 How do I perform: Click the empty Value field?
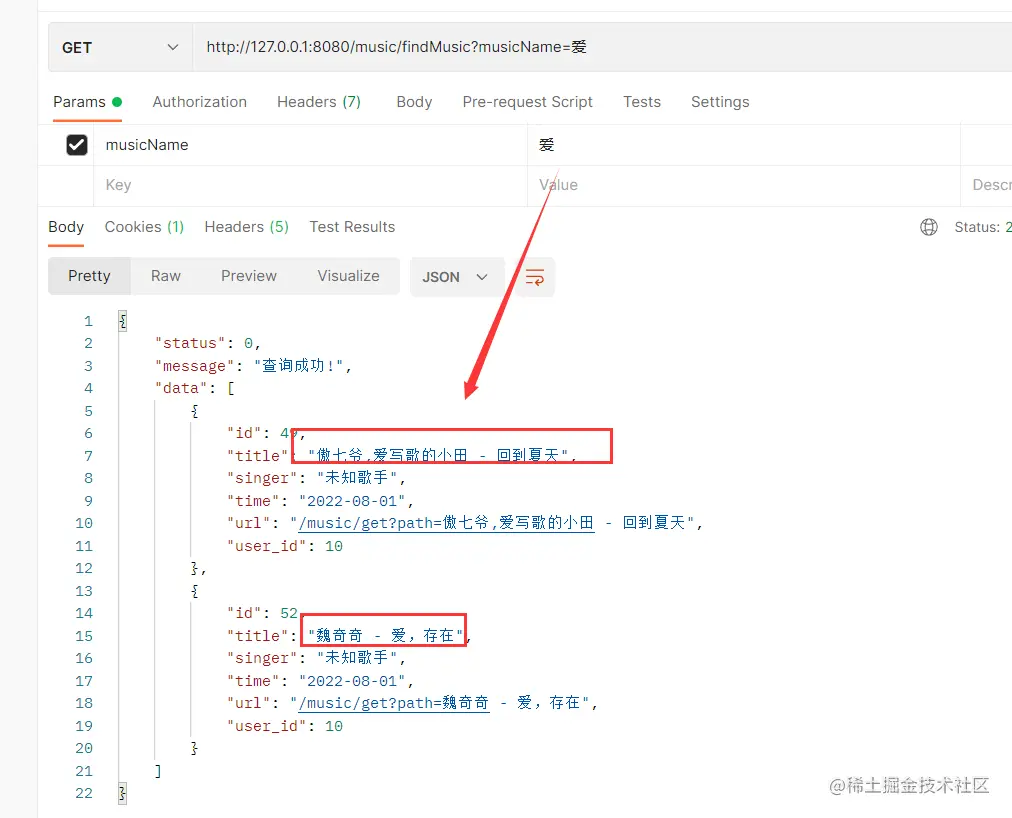[x=744, y=185]
